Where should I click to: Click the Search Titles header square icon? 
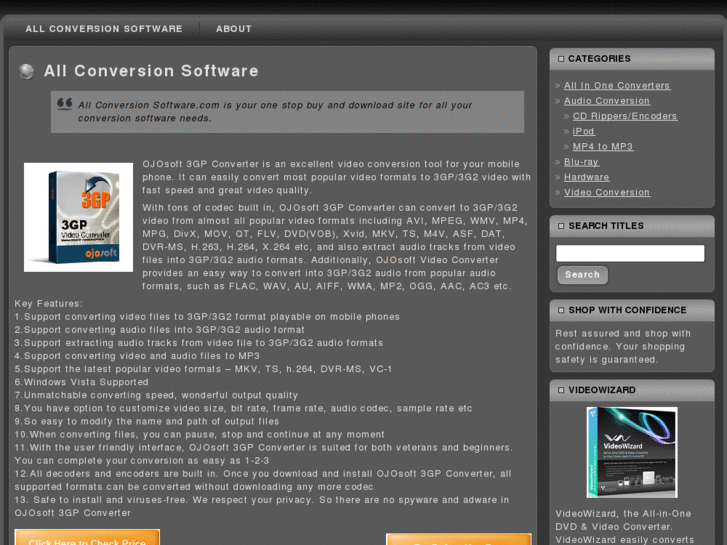click(x=561, y=226)
